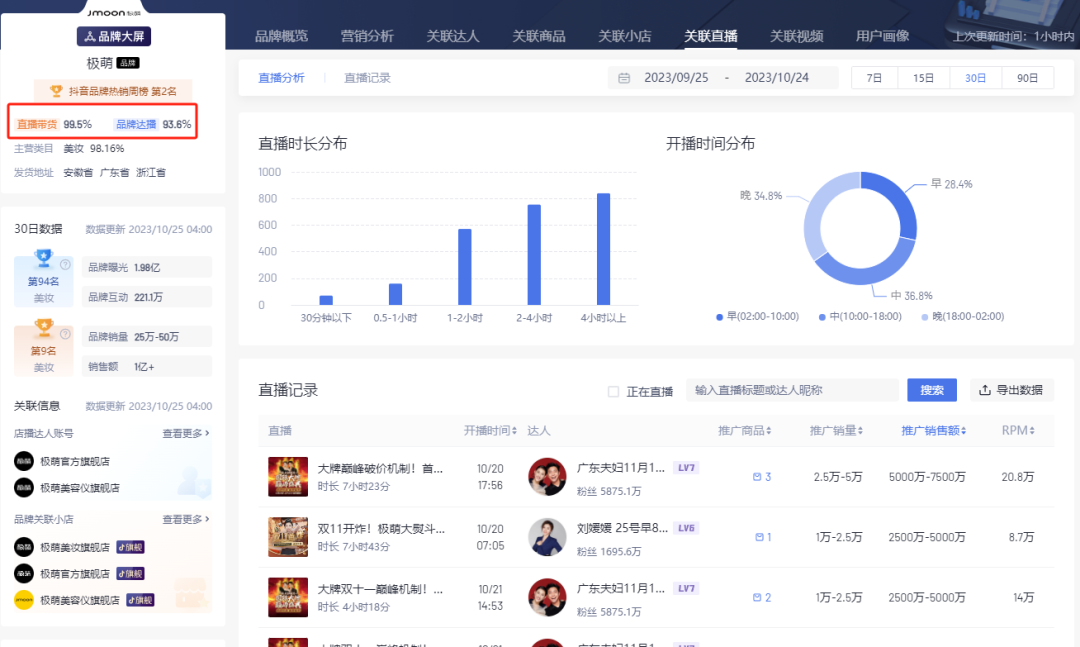Click 旗舰 badge beside 极萌官方旗舰店 shop
This screenshot has width=1080, height=647.
[x=130, y=573]
